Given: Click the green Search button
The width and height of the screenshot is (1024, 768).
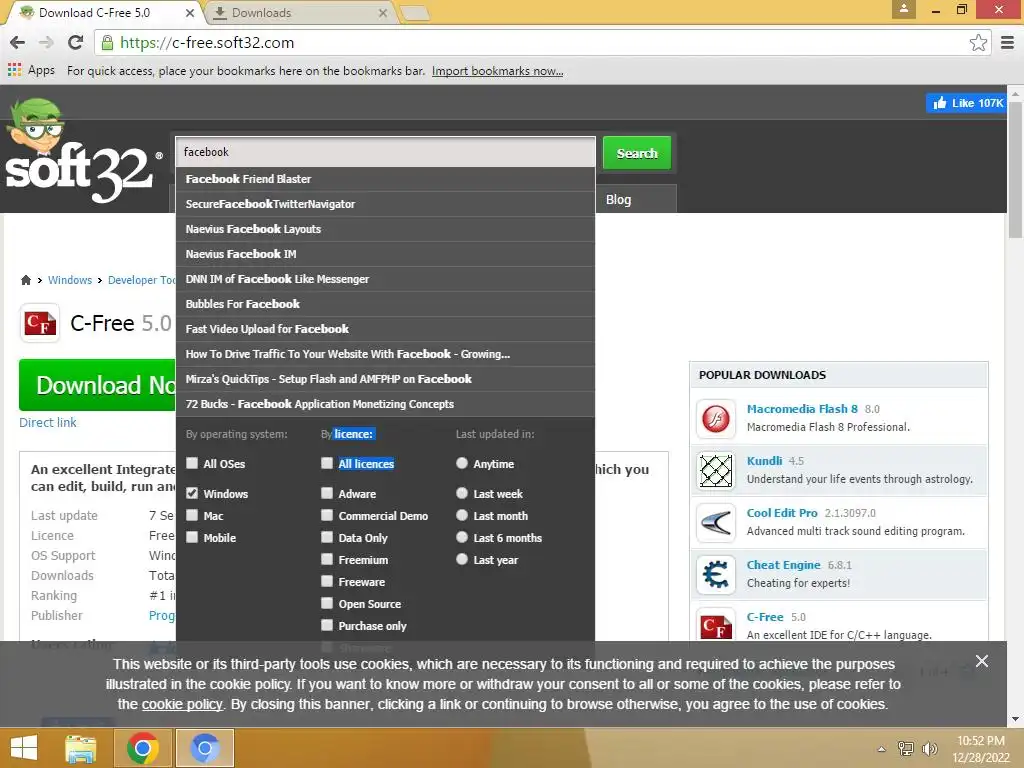Looking at the screenshot, I should pyautogui.click(x=637, y=153).
